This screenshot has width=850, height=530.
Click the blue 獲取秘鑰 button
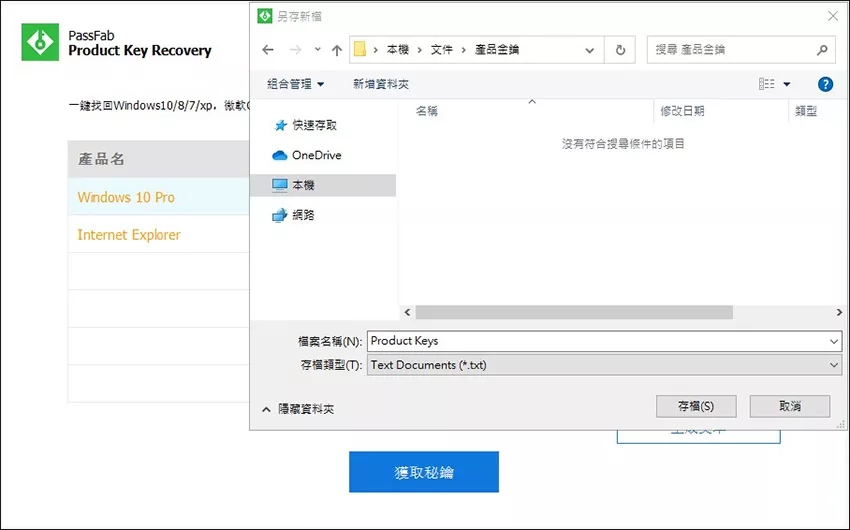[424, 472]
